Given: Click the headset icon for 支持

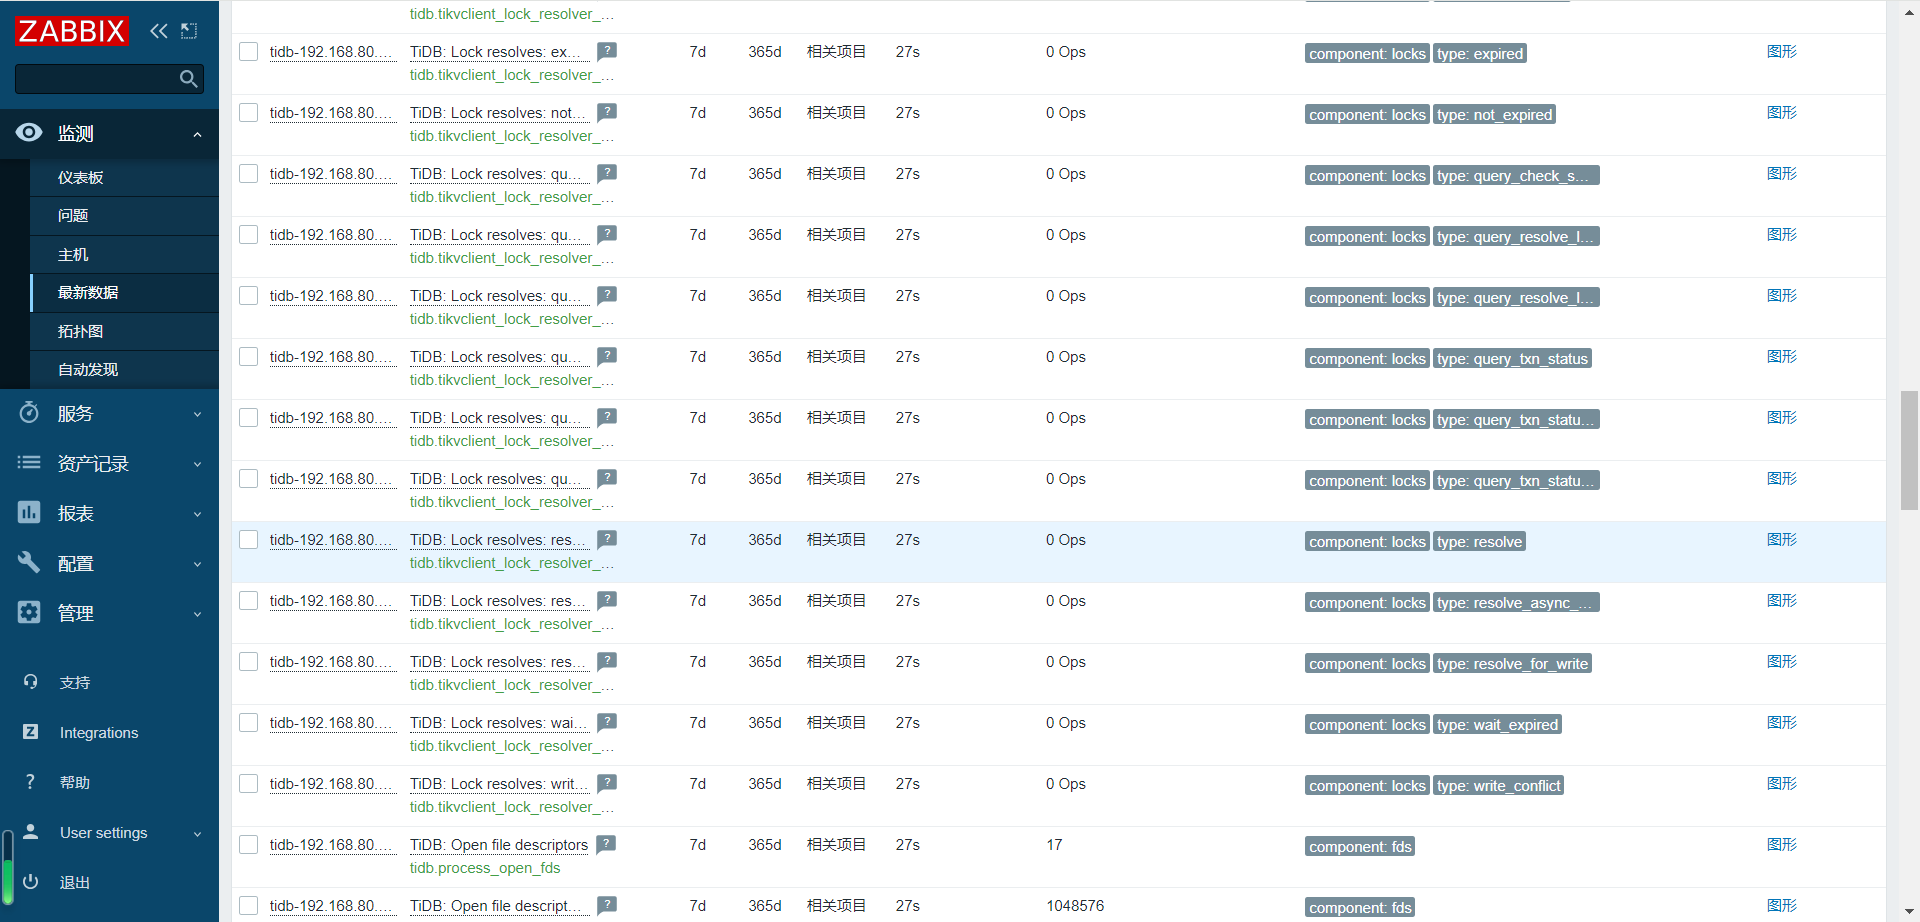Looking at the screenshot, I should coord(30,682).
